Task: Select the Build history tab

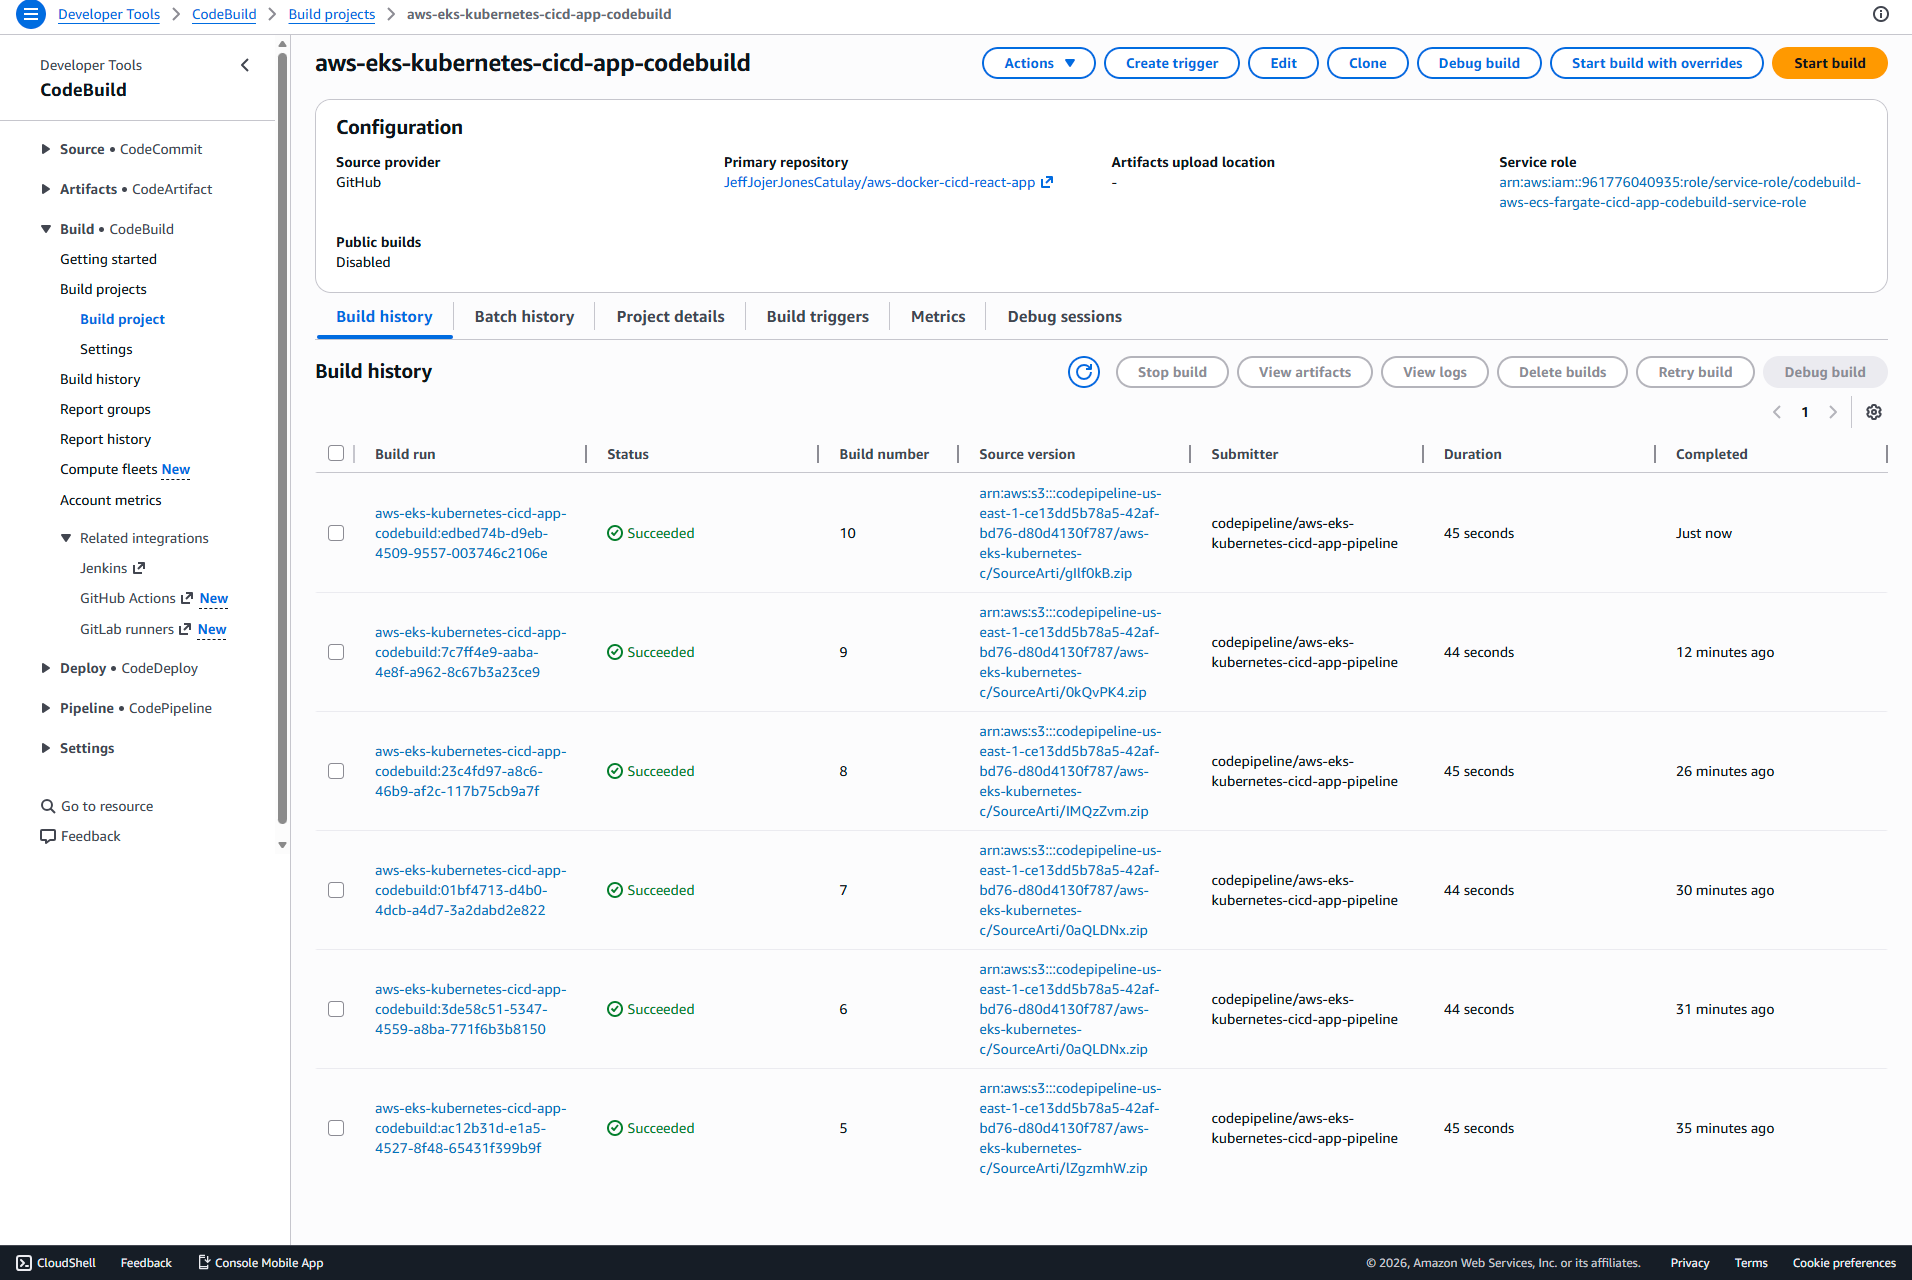Action: (384, 316)
